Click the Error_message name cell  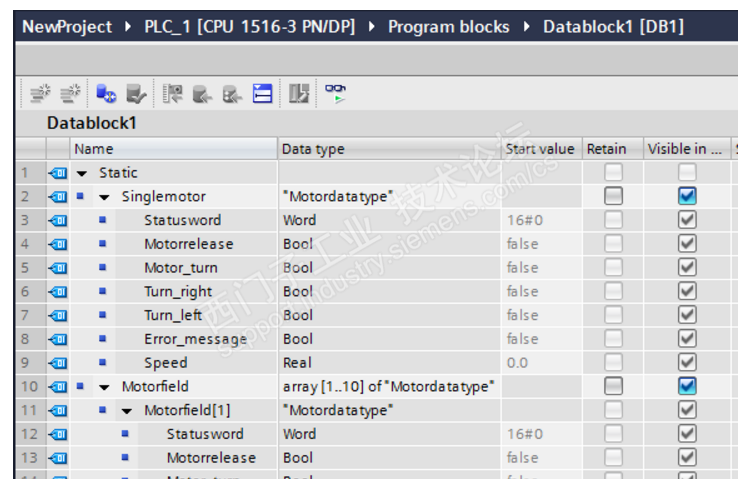click(196, 339)
